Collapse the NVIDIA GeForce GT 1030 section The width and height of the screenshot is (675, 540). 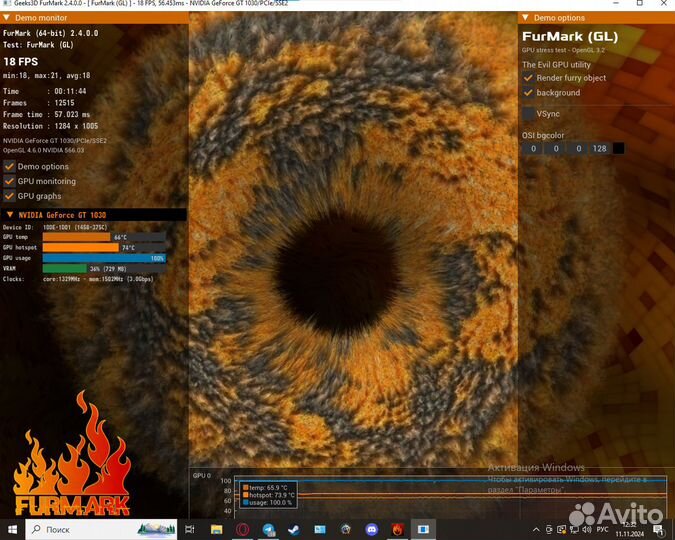point(9,215)
